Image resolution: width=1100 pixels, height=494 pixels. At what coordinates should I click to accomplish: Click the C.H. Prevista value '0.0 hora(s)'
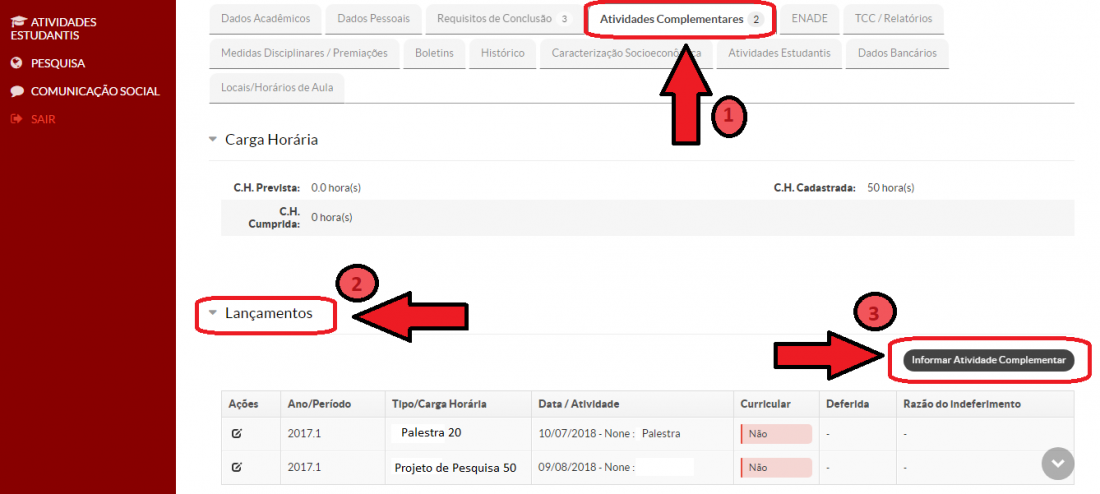336,188
